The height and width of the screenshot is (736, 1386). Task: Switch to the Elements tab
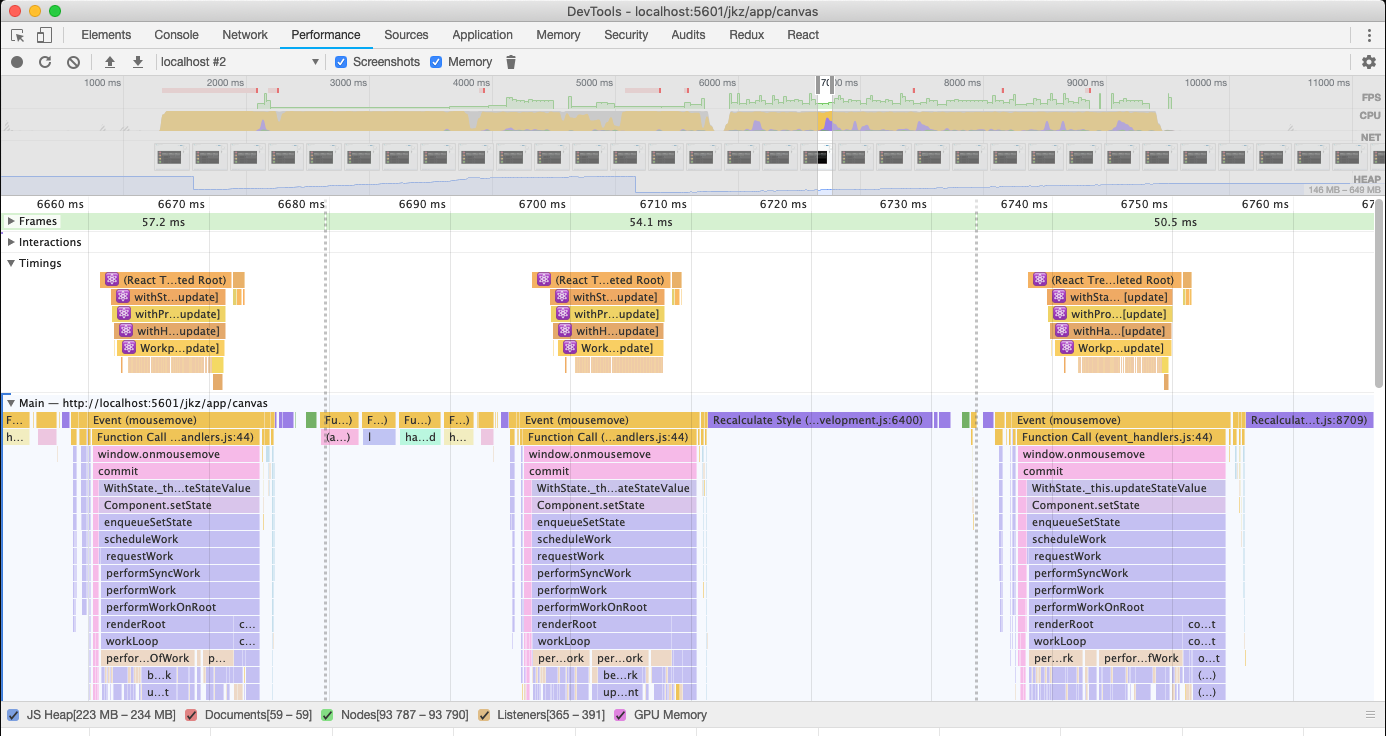point(106,35)
